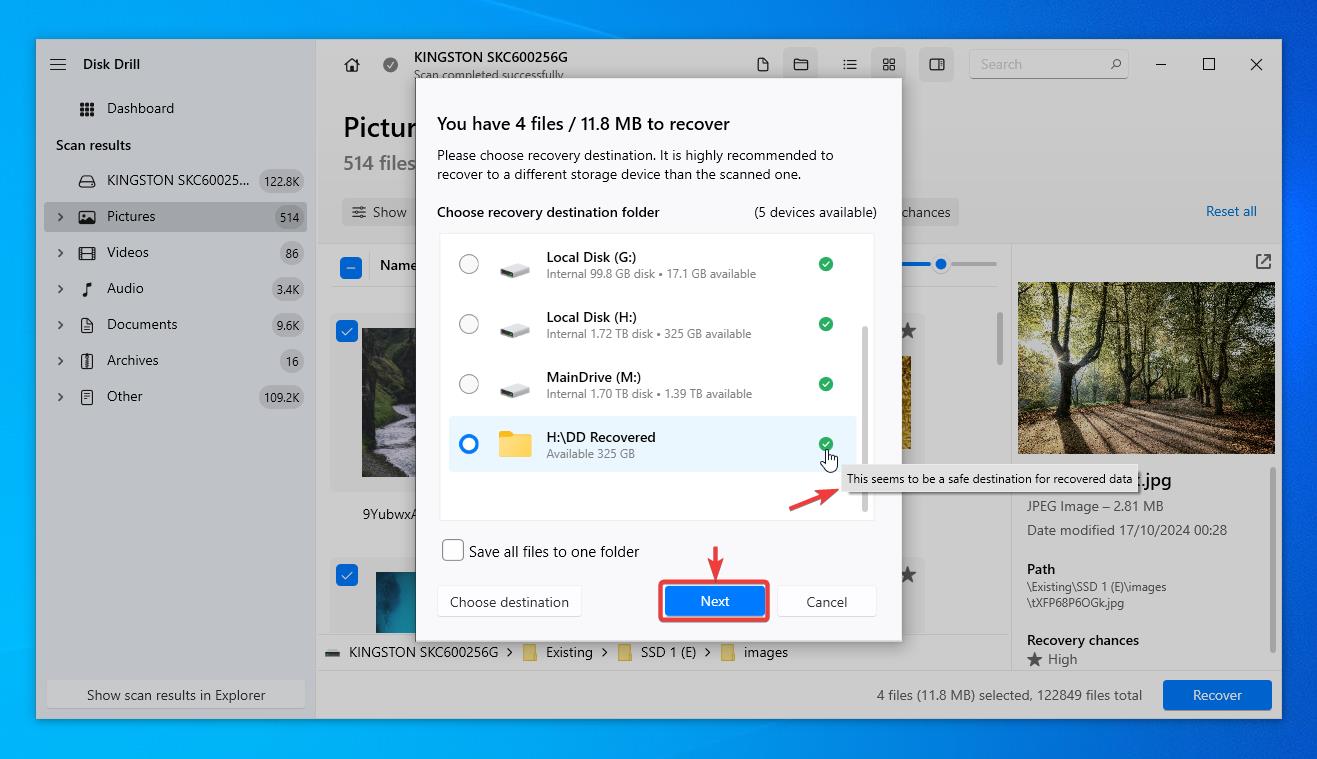The width and height of the screenshot is (1317, 759).
Task: Click Next to continue recovery
Action: [x=715, y=601]
